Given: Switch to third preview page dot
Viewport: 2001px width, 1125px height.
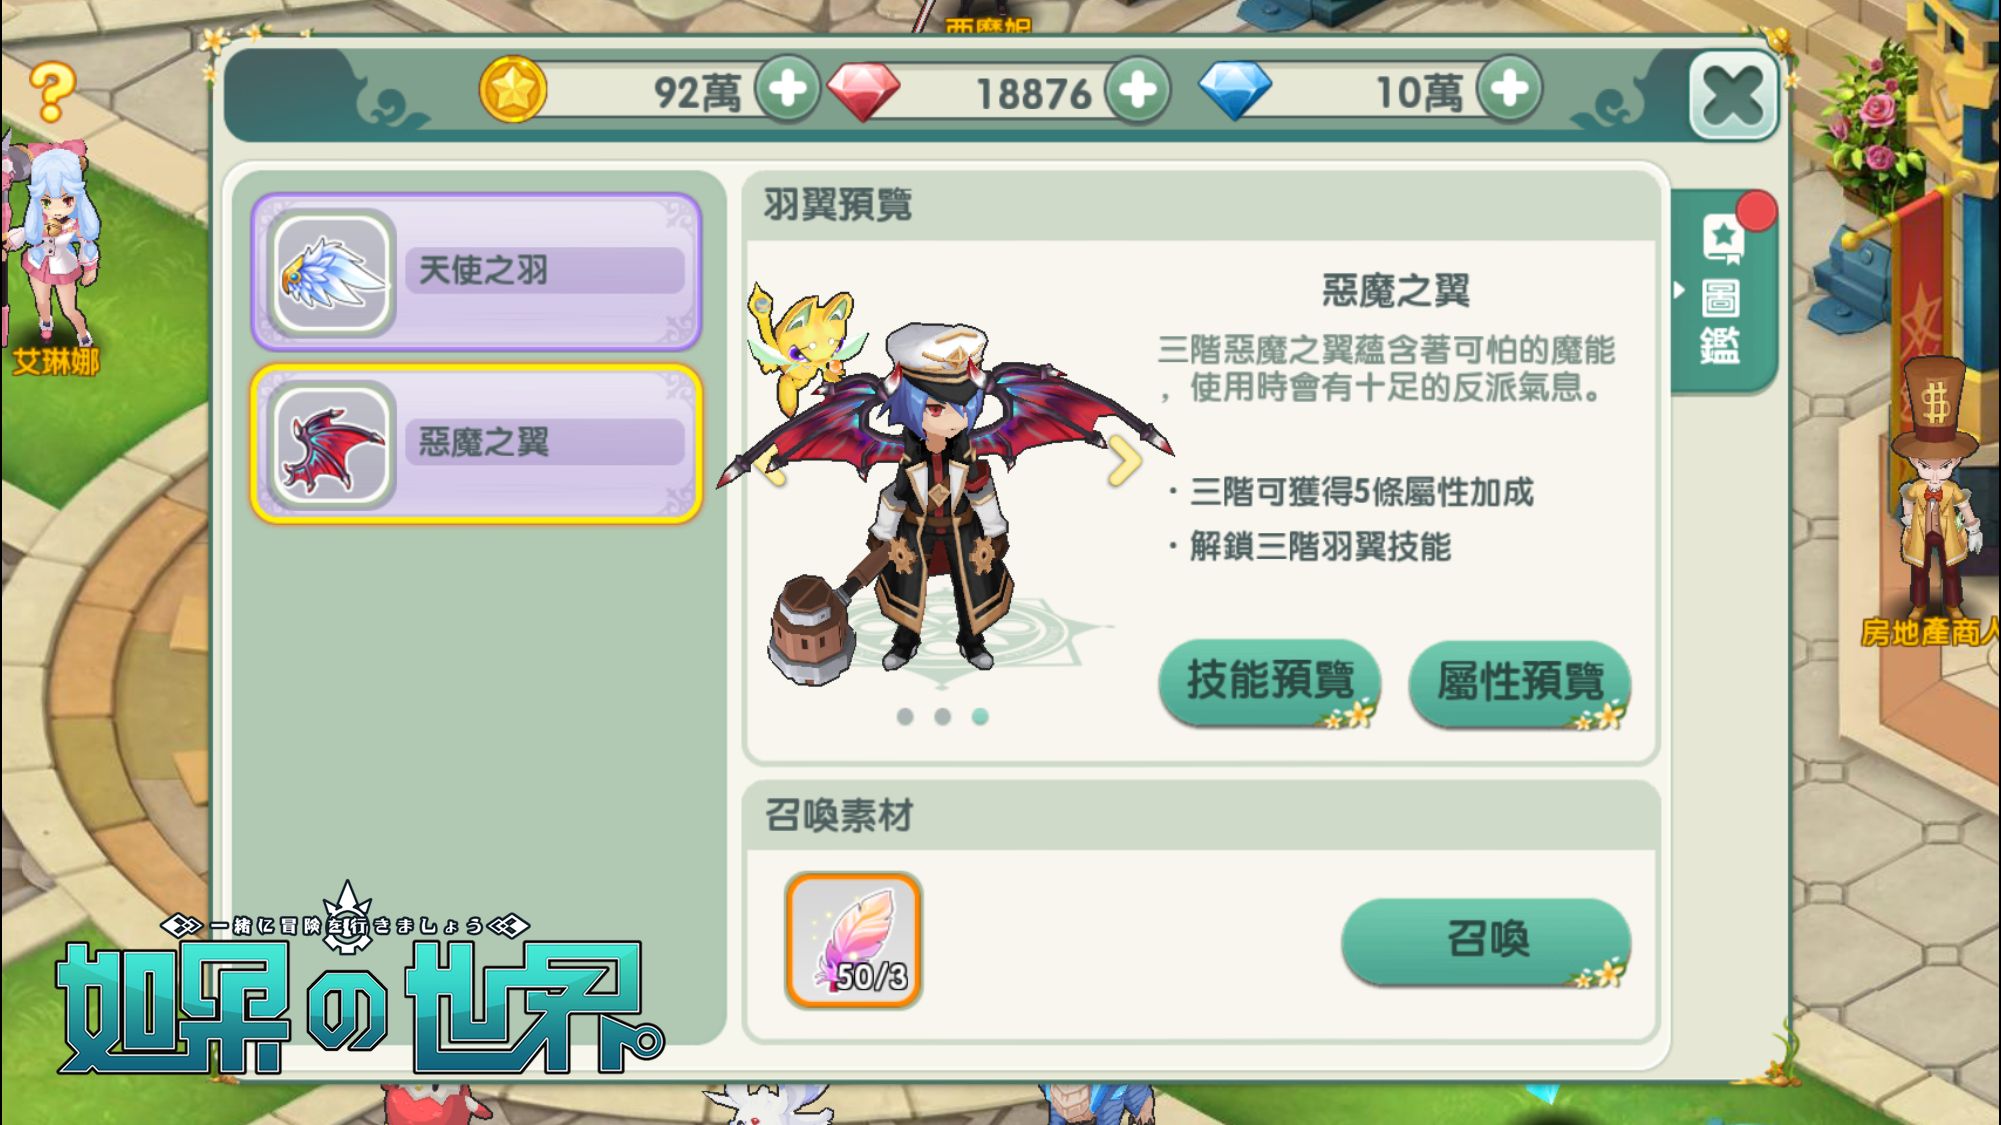Looking at the screenshot, I should pyautogui.click(x=980, y=717).
